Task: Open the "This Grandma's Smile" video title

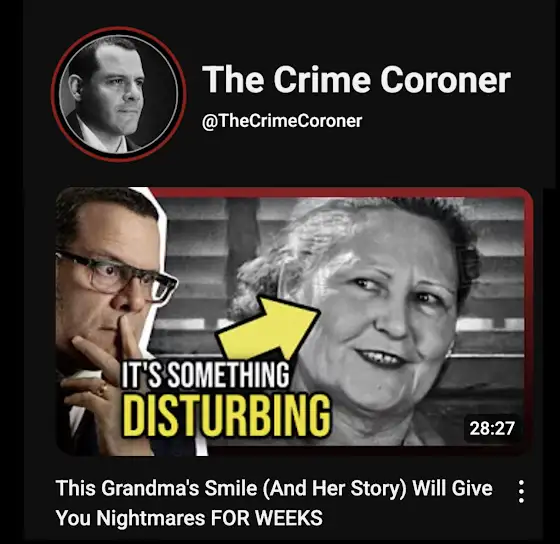Action: pyautogui.click(x=274, y=503)
